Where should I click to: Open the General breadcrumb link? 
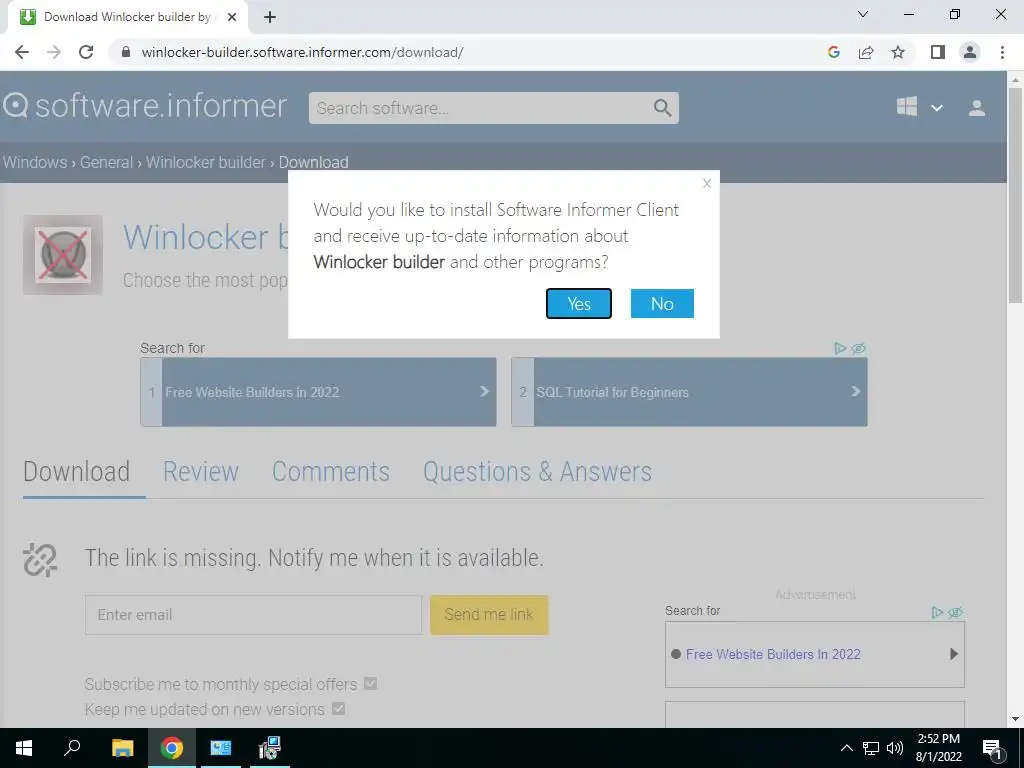click(x=106, y=162)
